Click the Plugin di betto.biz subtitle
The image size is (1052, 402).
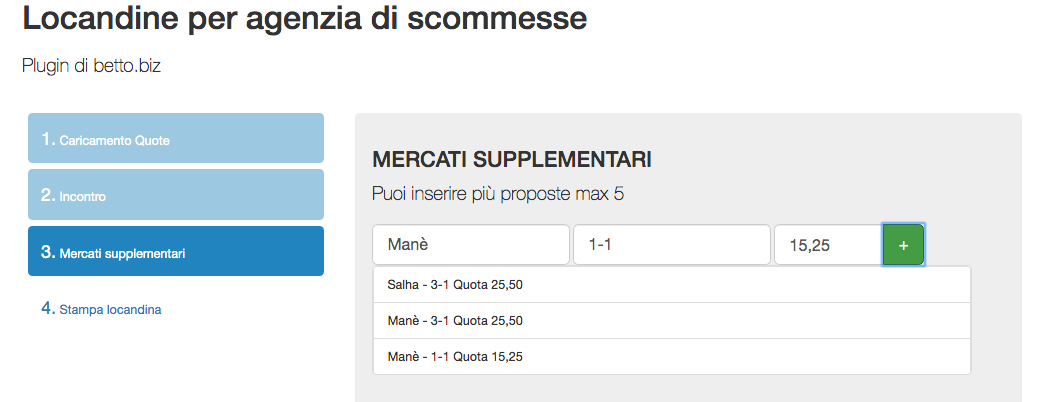click(x=91, y=67)
